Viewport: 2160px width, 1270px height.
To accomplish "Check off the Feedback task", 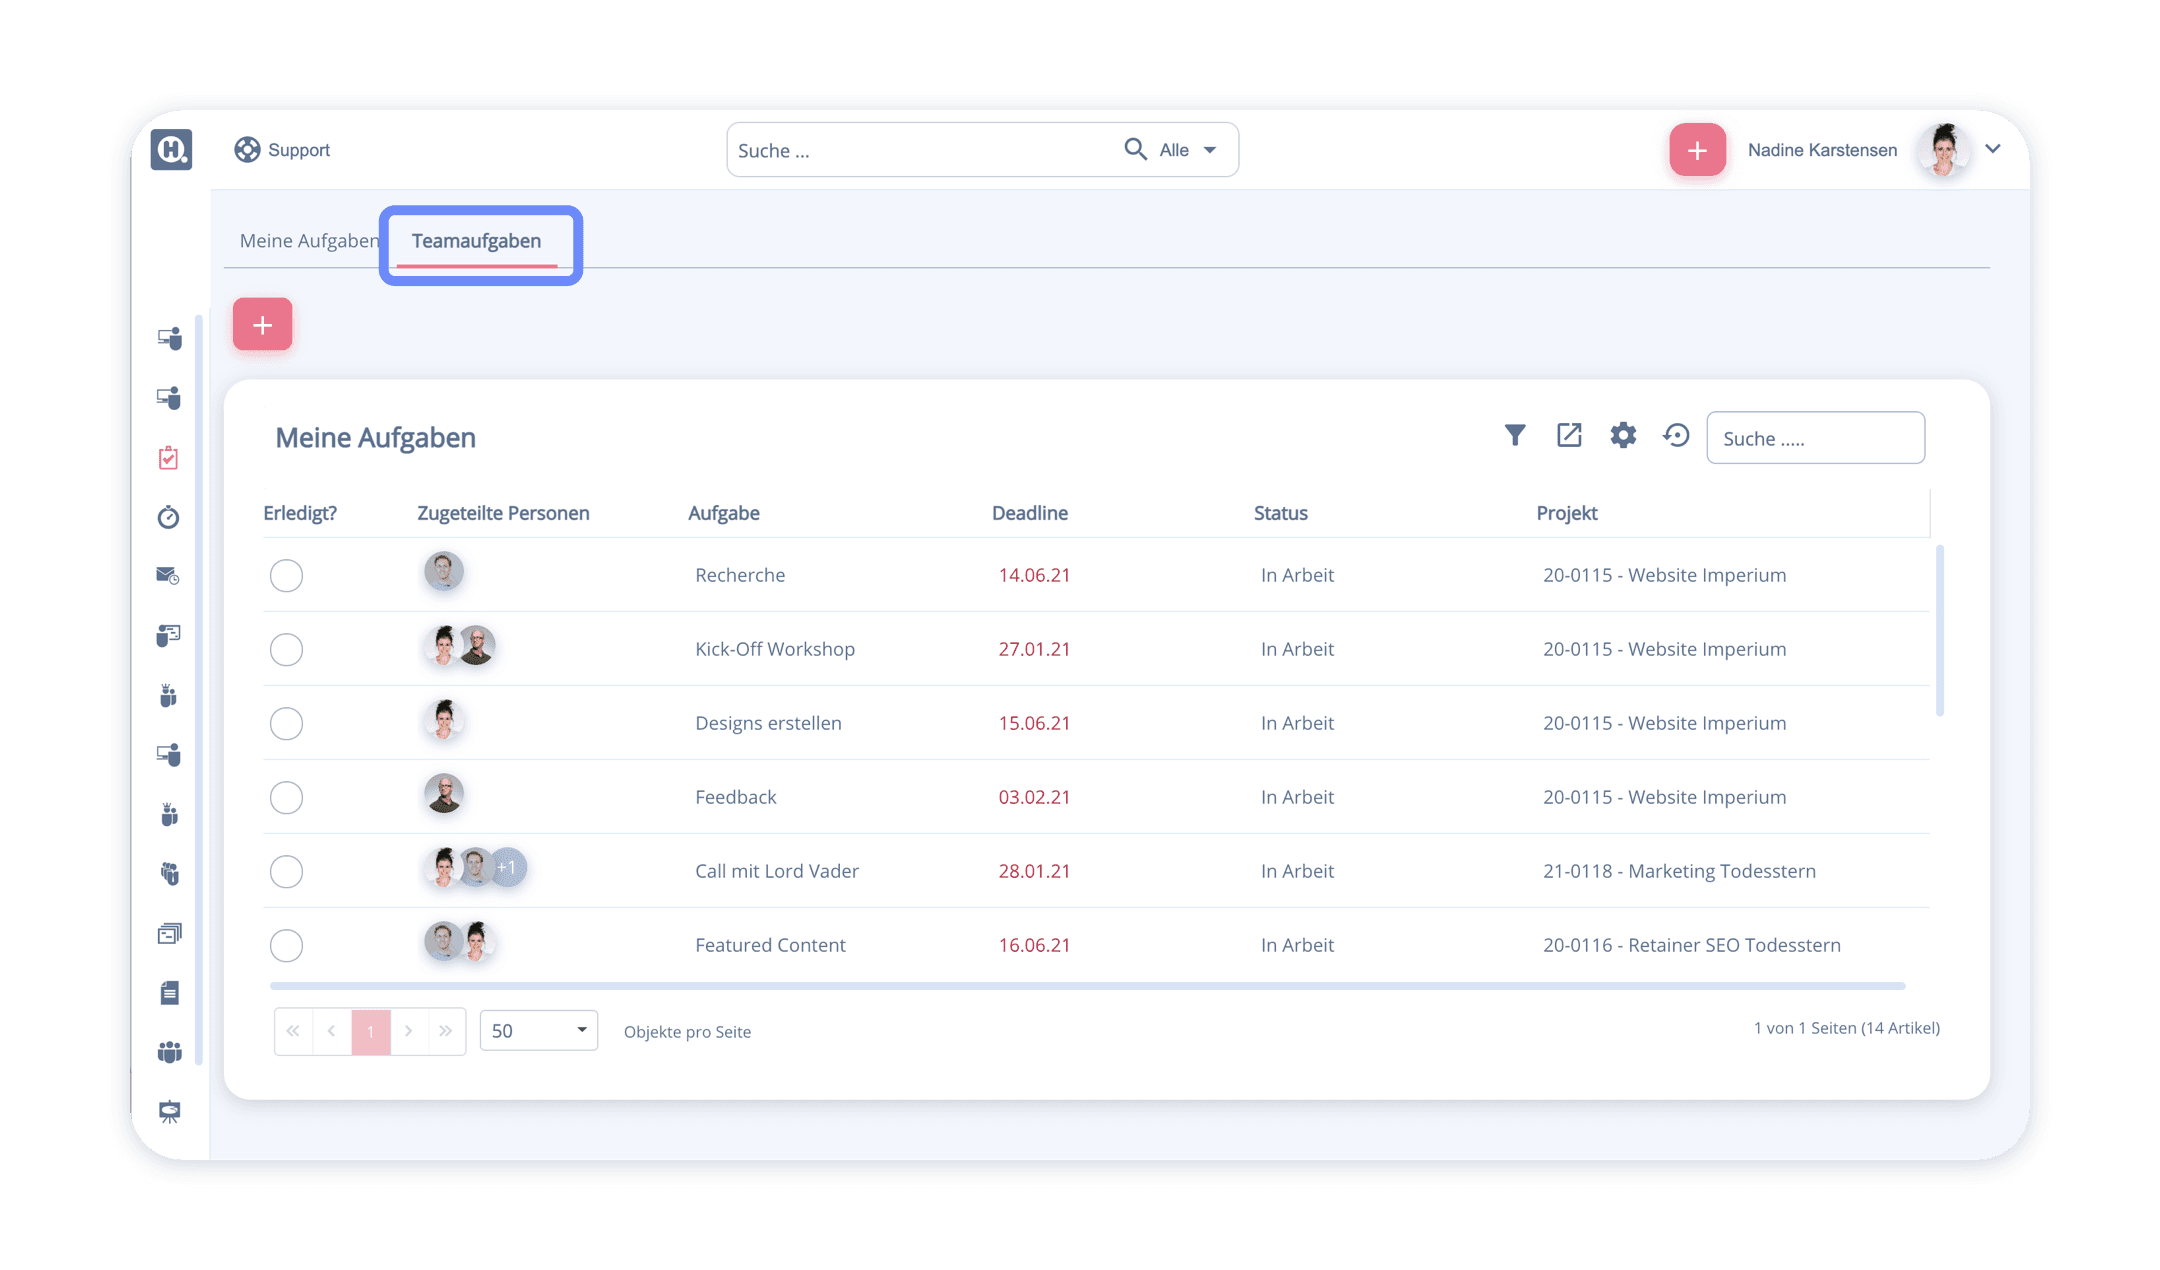I will pyautogui.click(x=286, y=797).
